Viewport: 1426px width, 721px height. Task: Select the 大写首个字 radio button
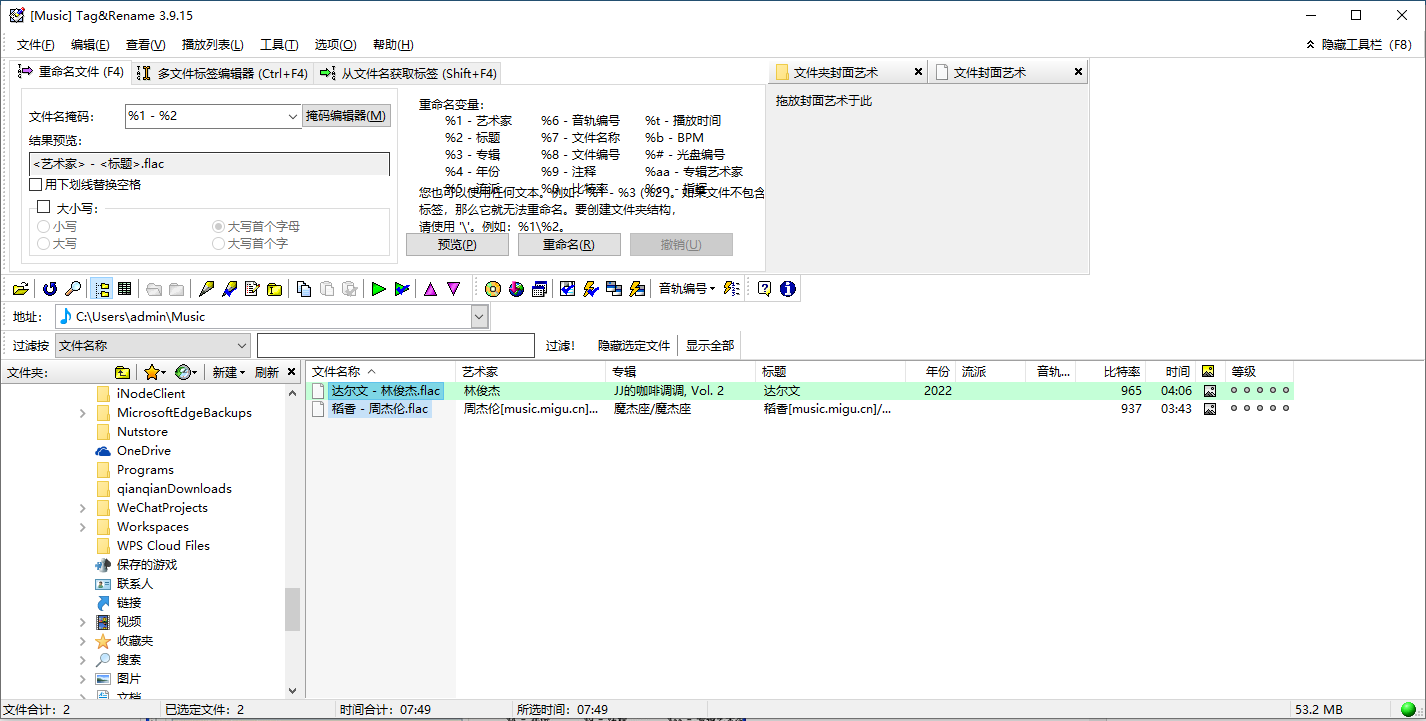[x=218, y=243]
